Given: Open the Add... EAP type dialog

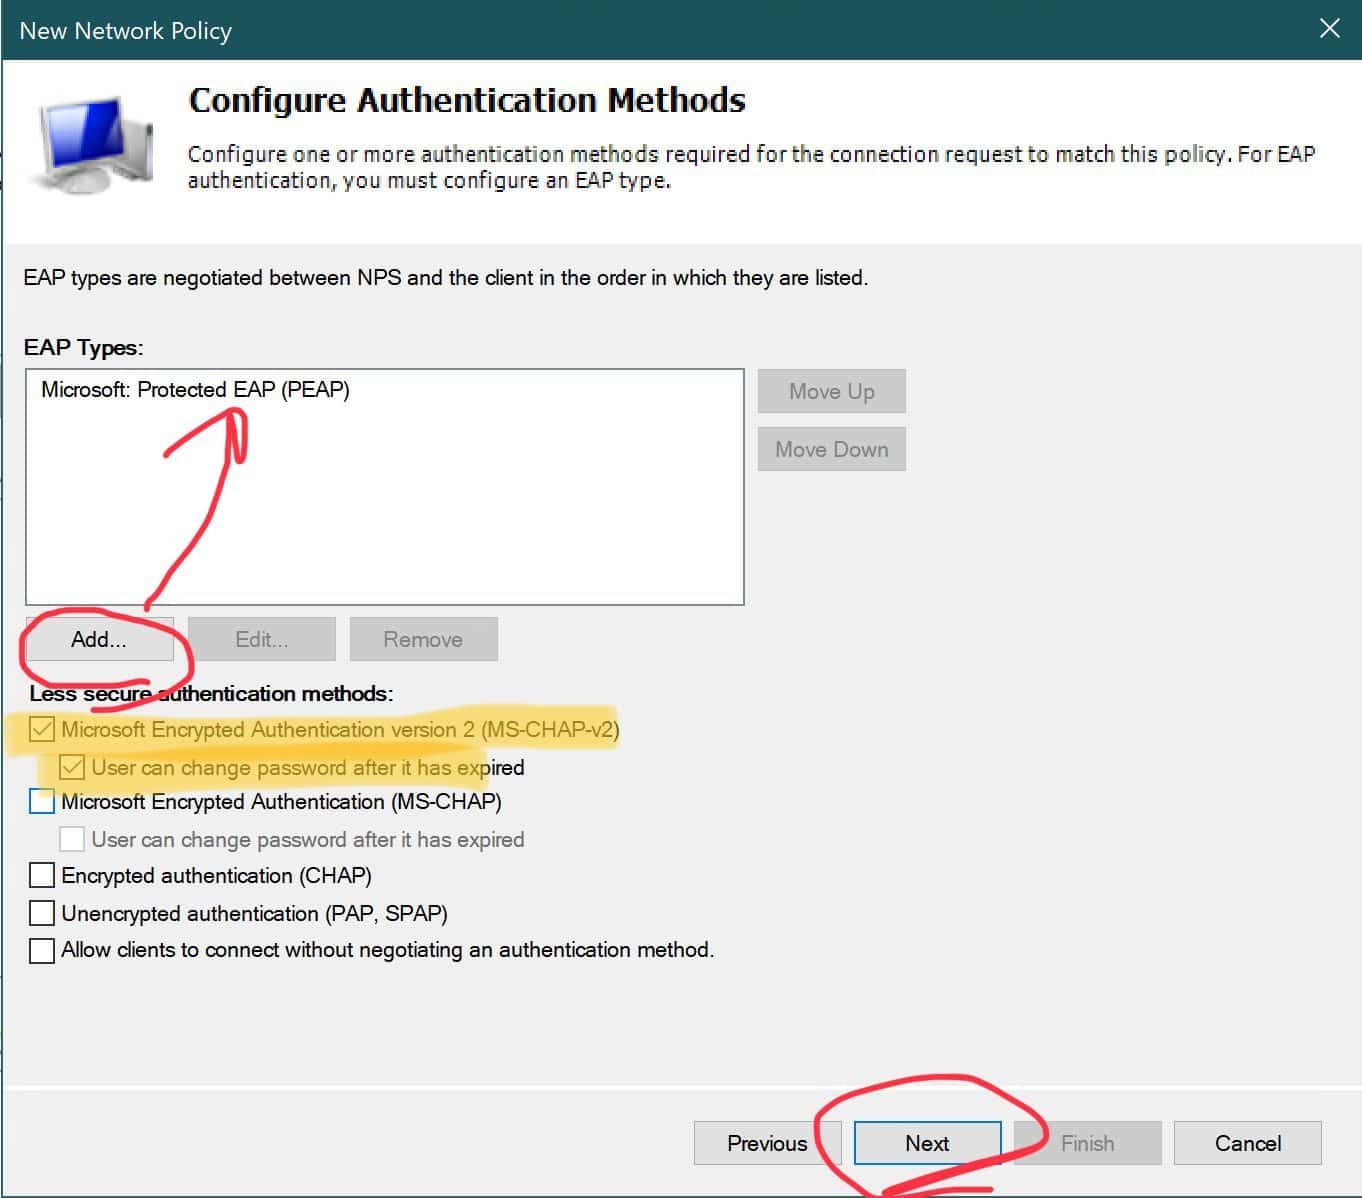Looking at the screenshot, I should click(x=99, y=639).
